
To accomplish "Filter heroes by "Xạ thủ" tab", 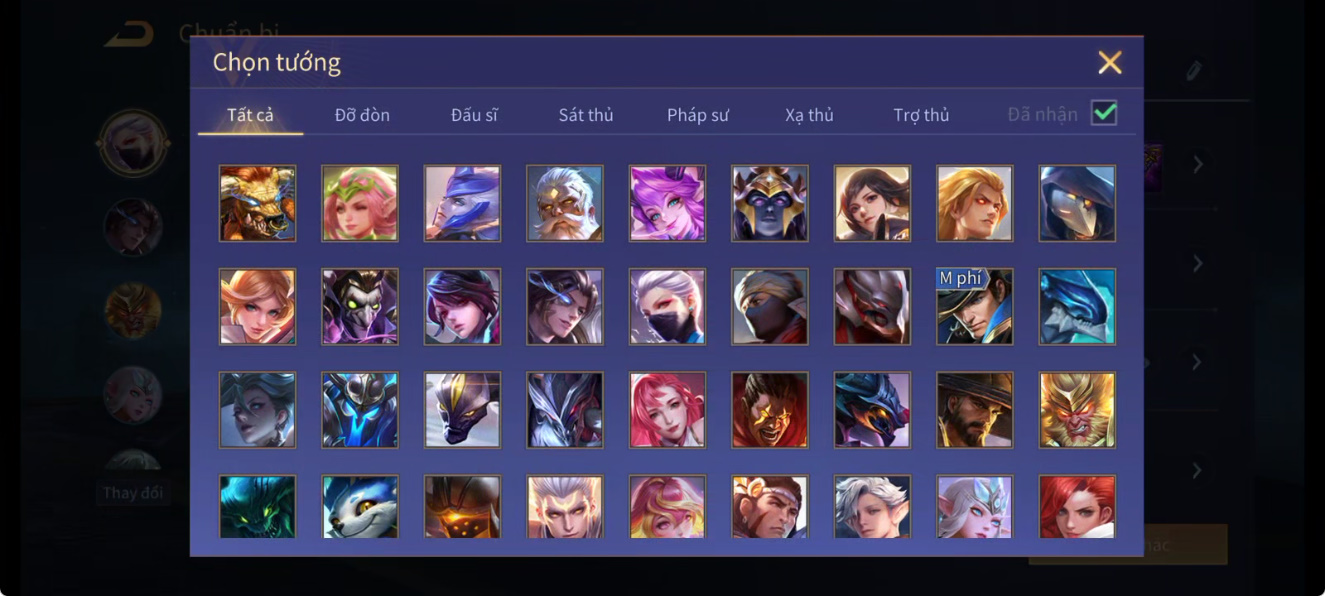I will point(809,115).
